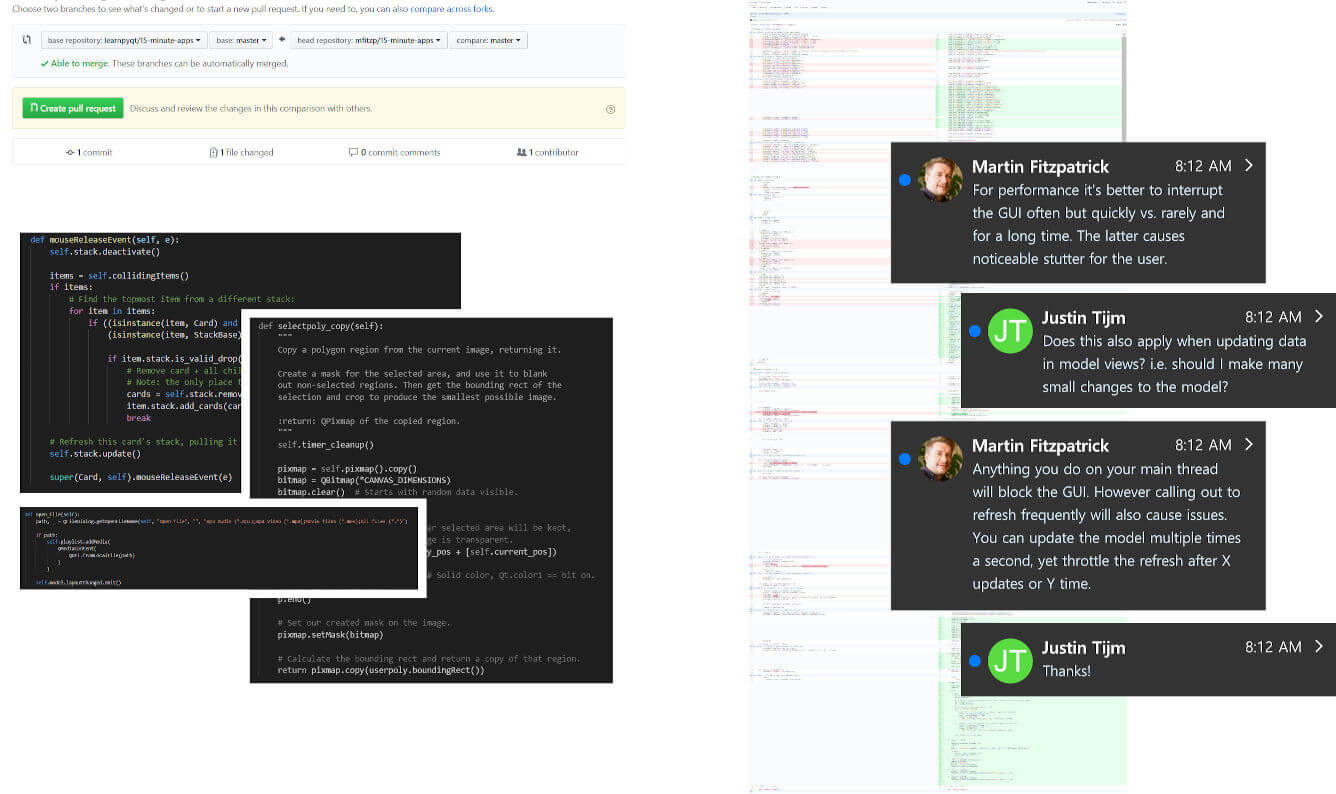Click the Create pull request button

coord(73,108)
